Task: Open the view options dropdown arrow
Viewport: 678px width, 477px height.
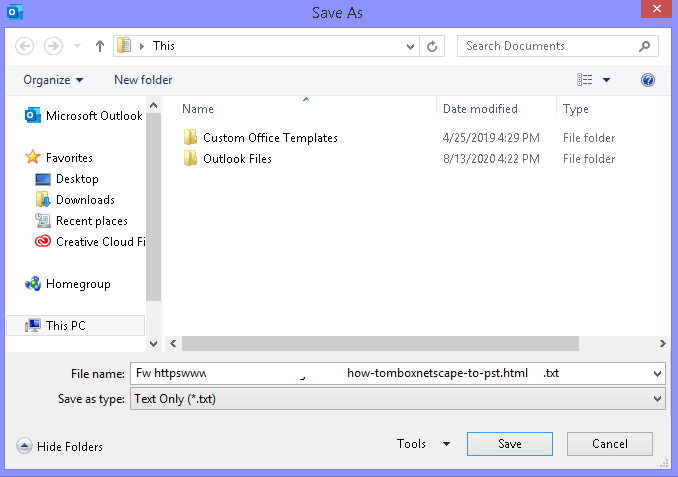Action: (x=606, y=80)
